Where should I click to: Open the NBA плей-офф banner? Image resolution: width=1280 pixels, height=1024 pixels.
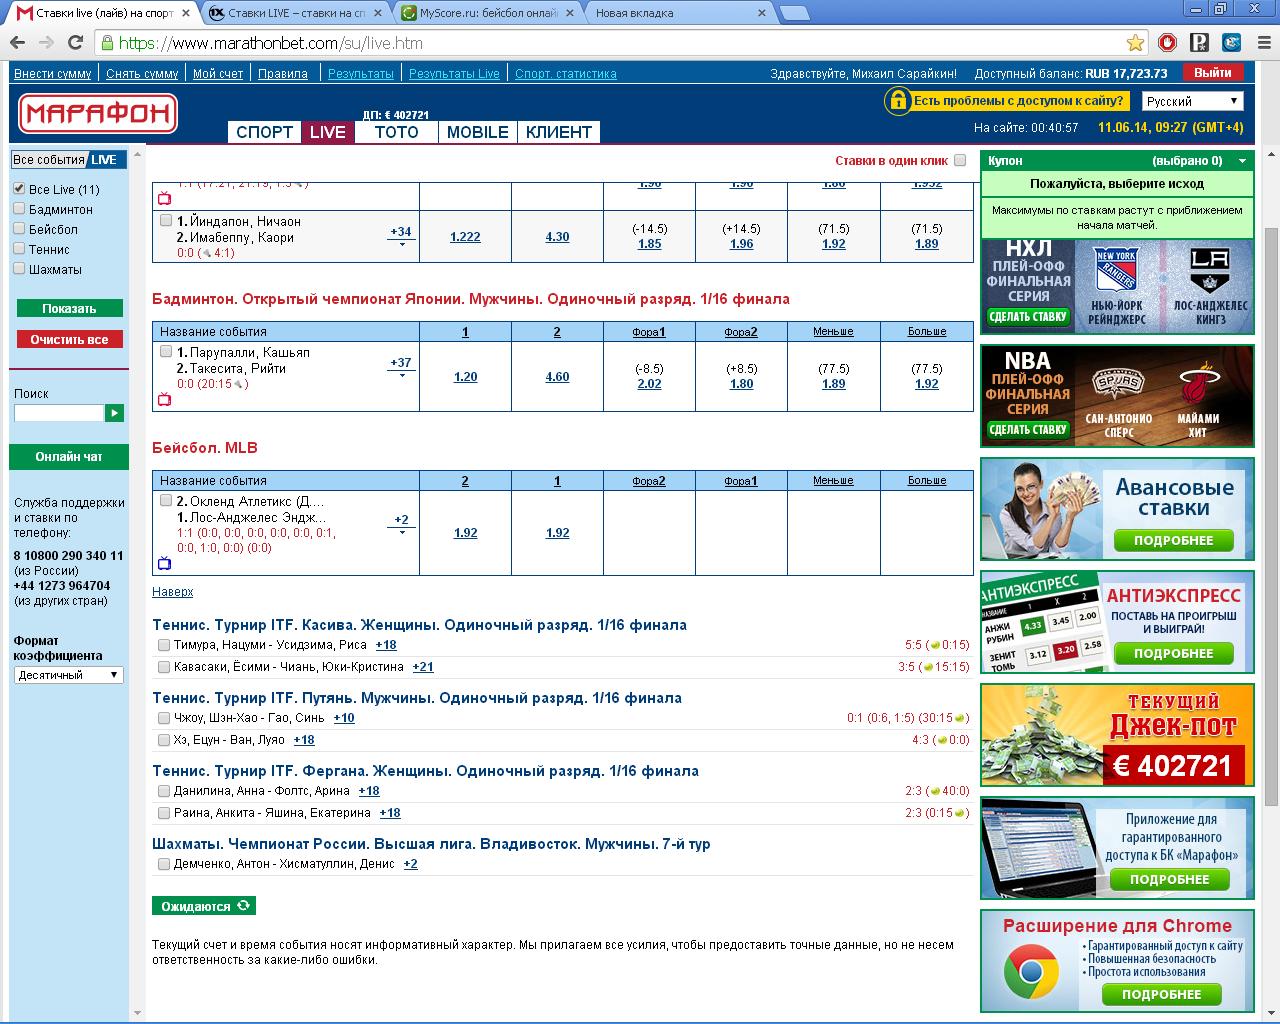tap(1117, 396)
